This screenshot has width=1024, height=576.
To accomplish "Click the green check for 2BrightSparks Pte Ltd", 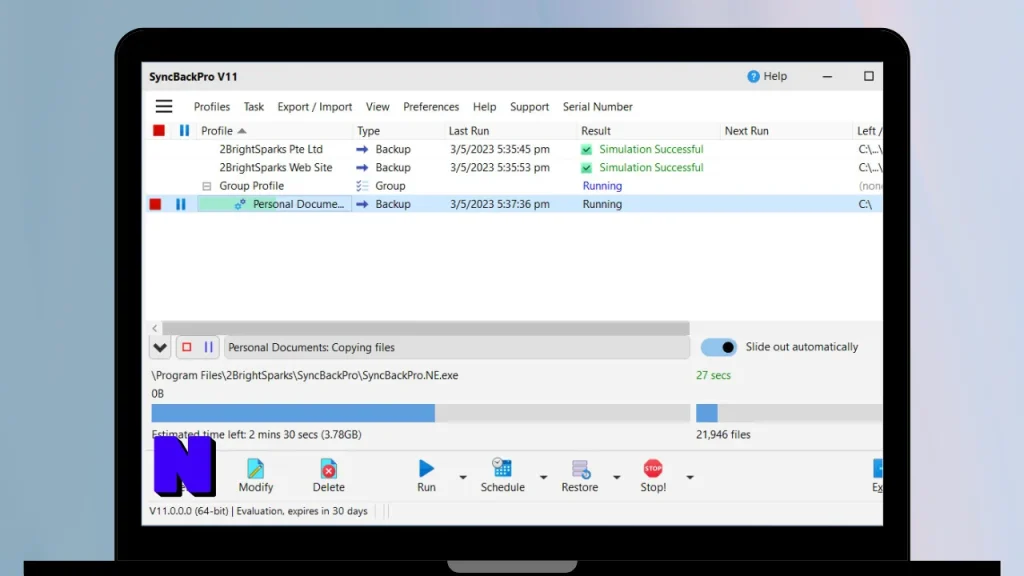I will point(586,150).
